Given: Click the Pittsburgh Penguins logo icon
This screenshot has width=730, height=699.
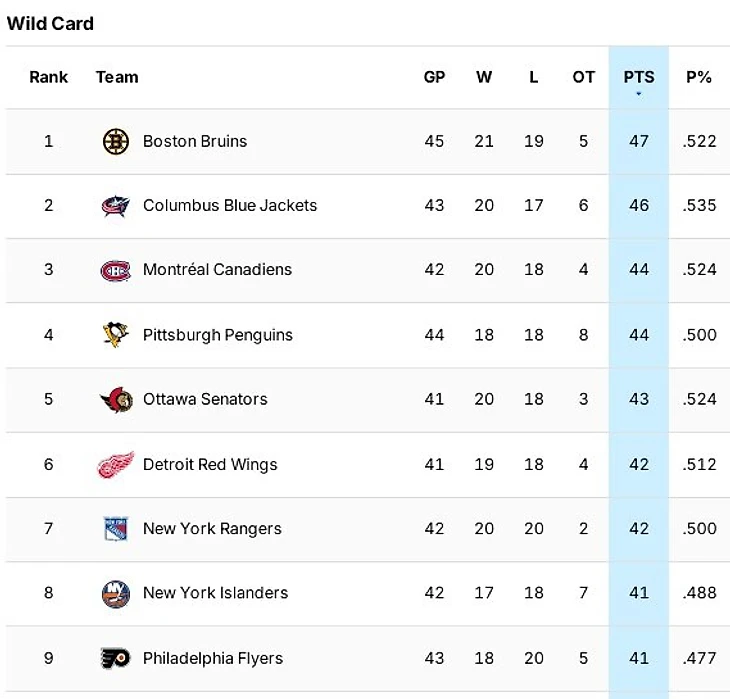Looking at the screenshot, I should [116, 335].
